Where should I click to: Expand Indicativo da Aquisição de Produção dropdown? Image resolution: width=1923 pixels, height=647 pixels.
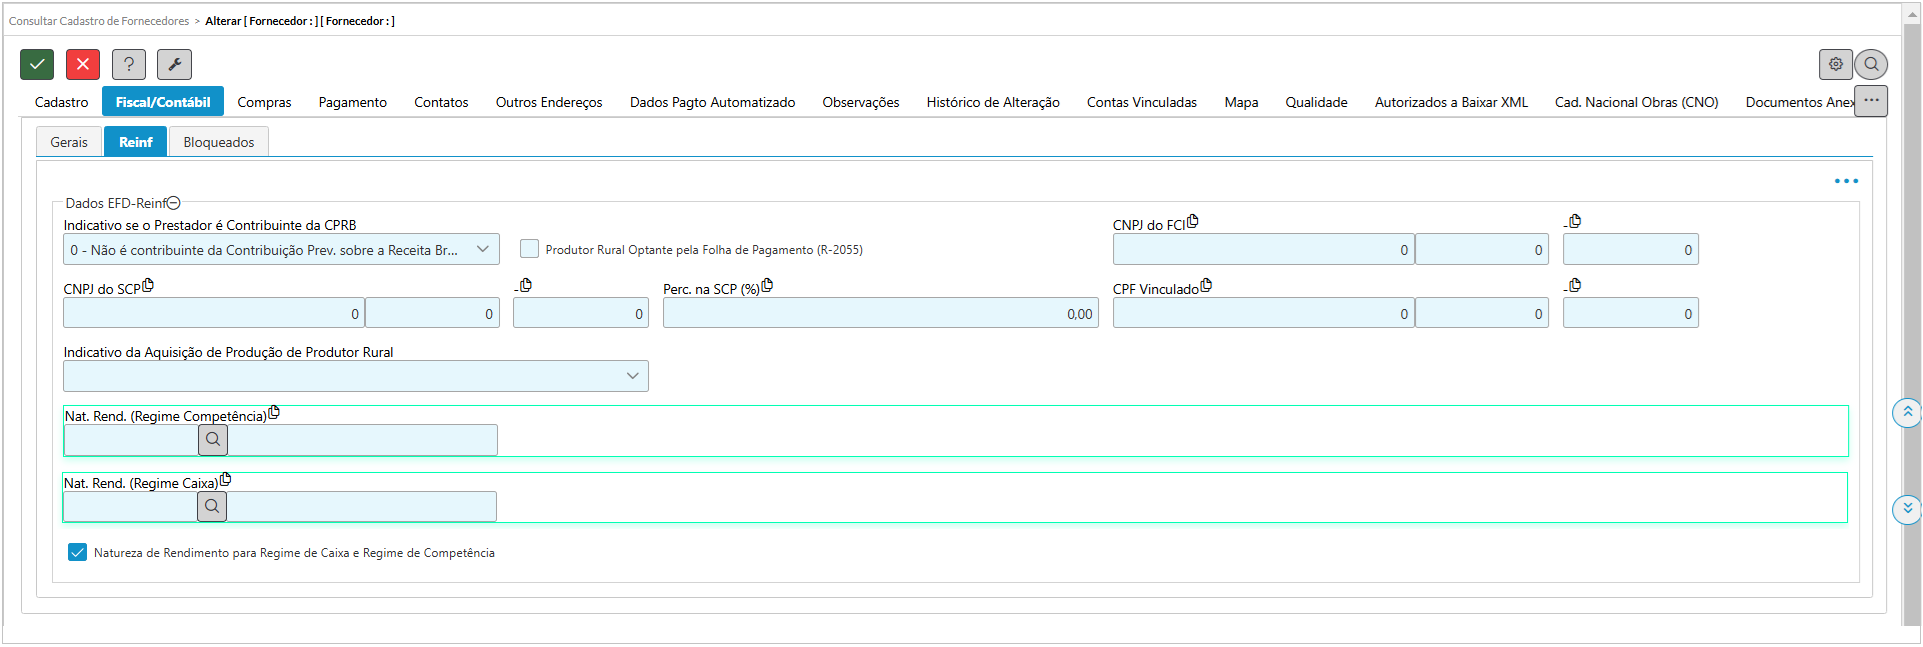click(356, 376)
